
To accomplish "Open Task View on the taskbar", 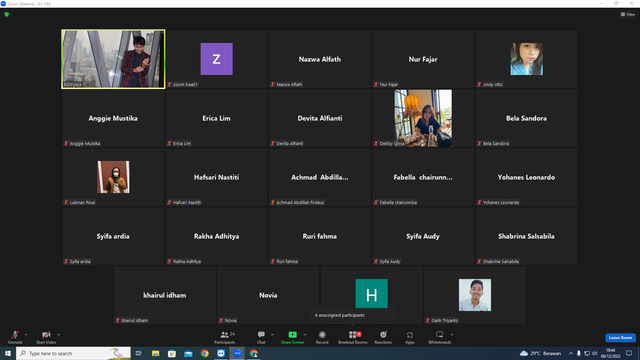I will tap(139, 353).
